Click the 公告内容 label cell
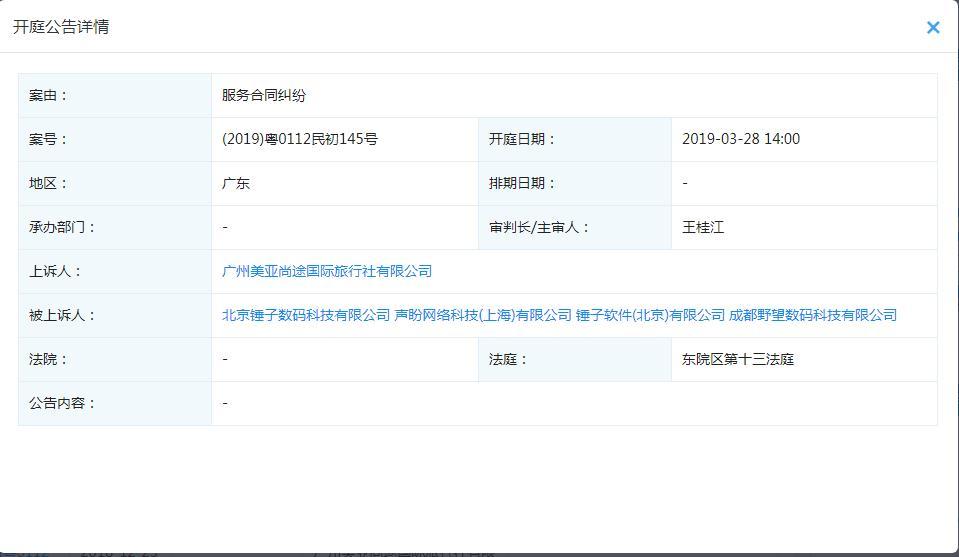The image size is (959, 557). [115, 404]
